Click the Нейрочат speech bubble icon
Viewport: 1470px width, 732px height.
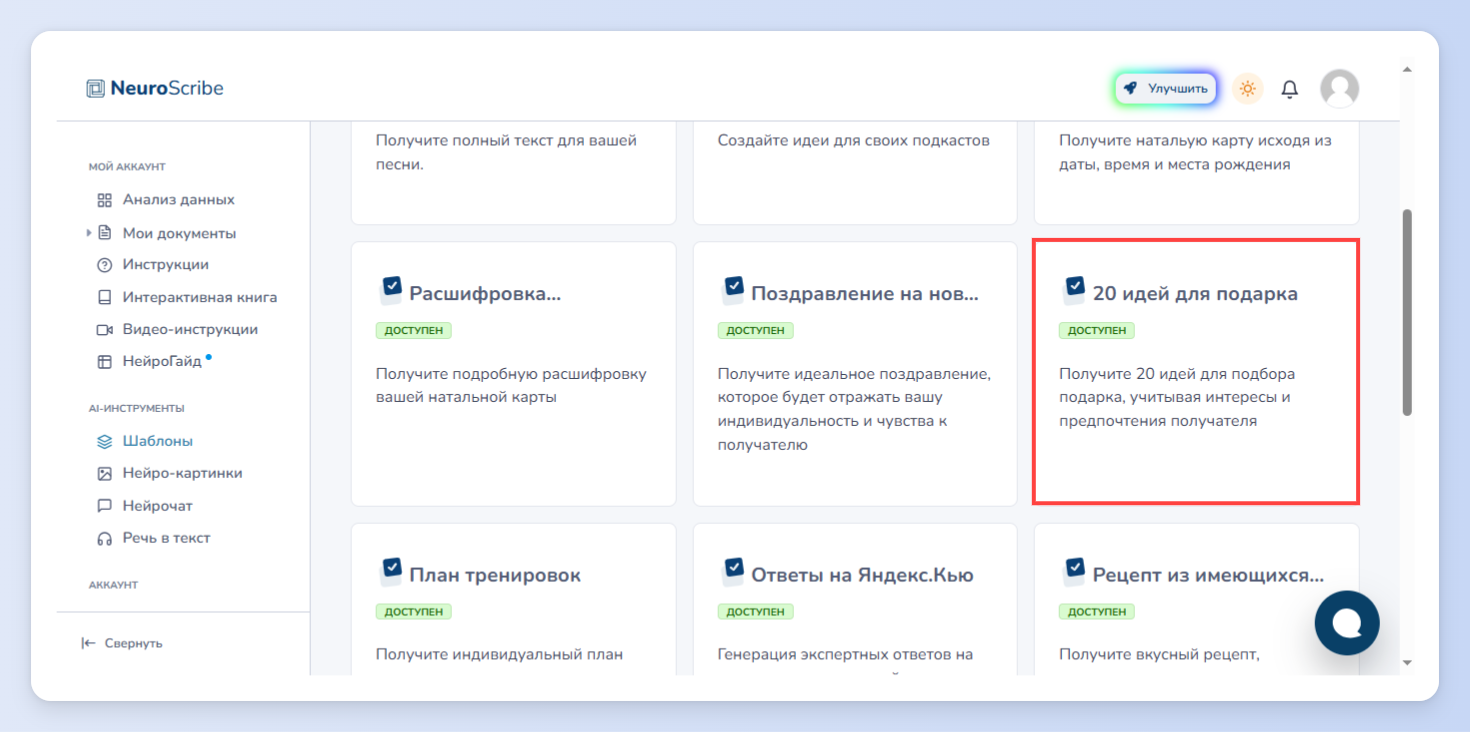tap(104, 506)
